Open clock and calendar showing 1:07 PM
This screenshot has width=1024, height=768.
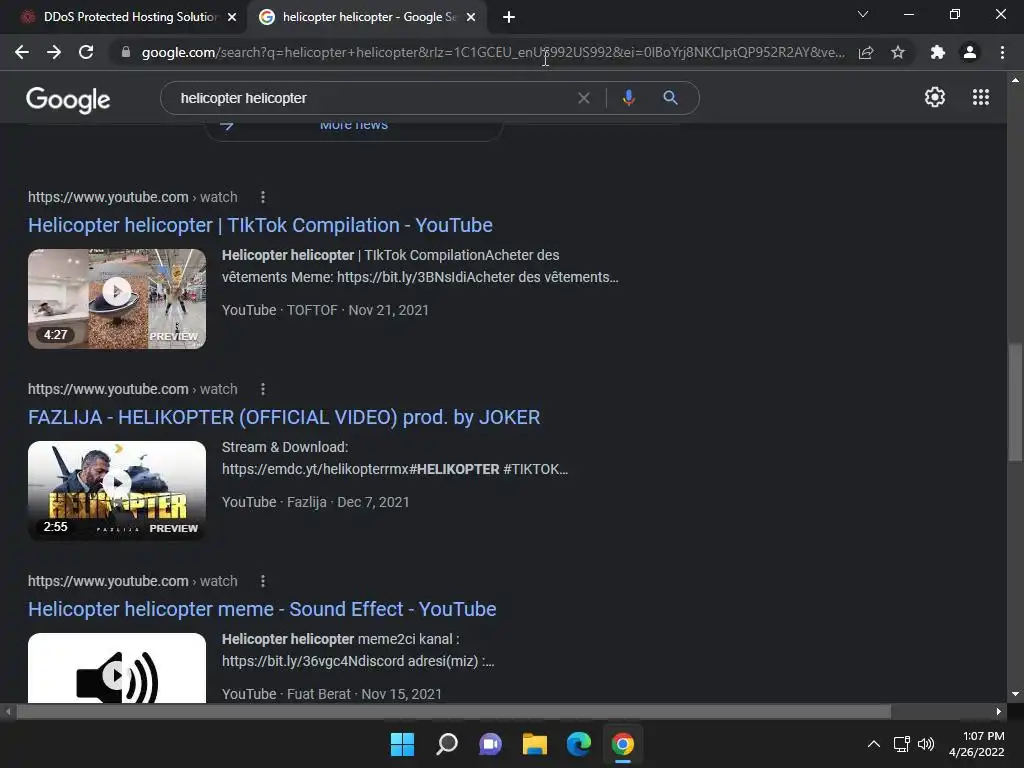(976, 744)
